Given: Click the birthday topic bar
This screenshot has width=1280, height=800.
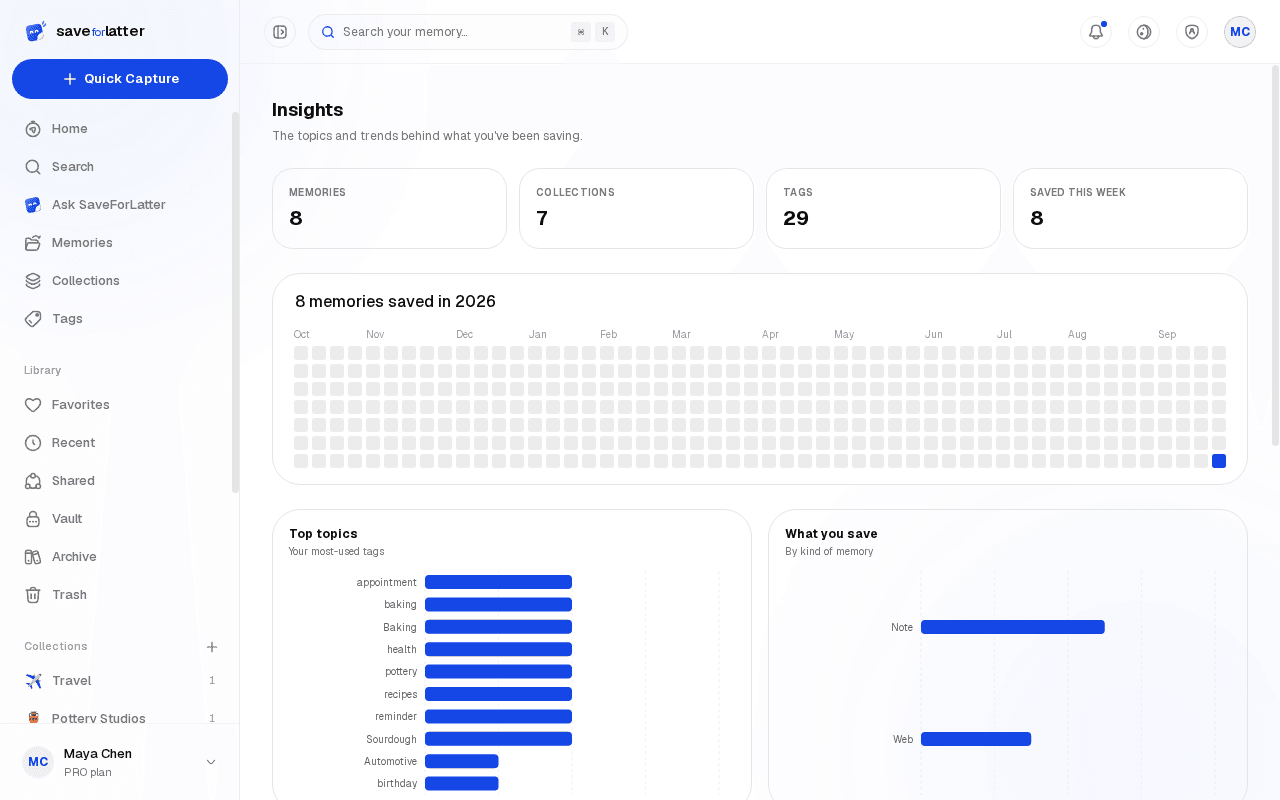Looking at the screenshot, I should pyautogui.click(x=462, y=784).
